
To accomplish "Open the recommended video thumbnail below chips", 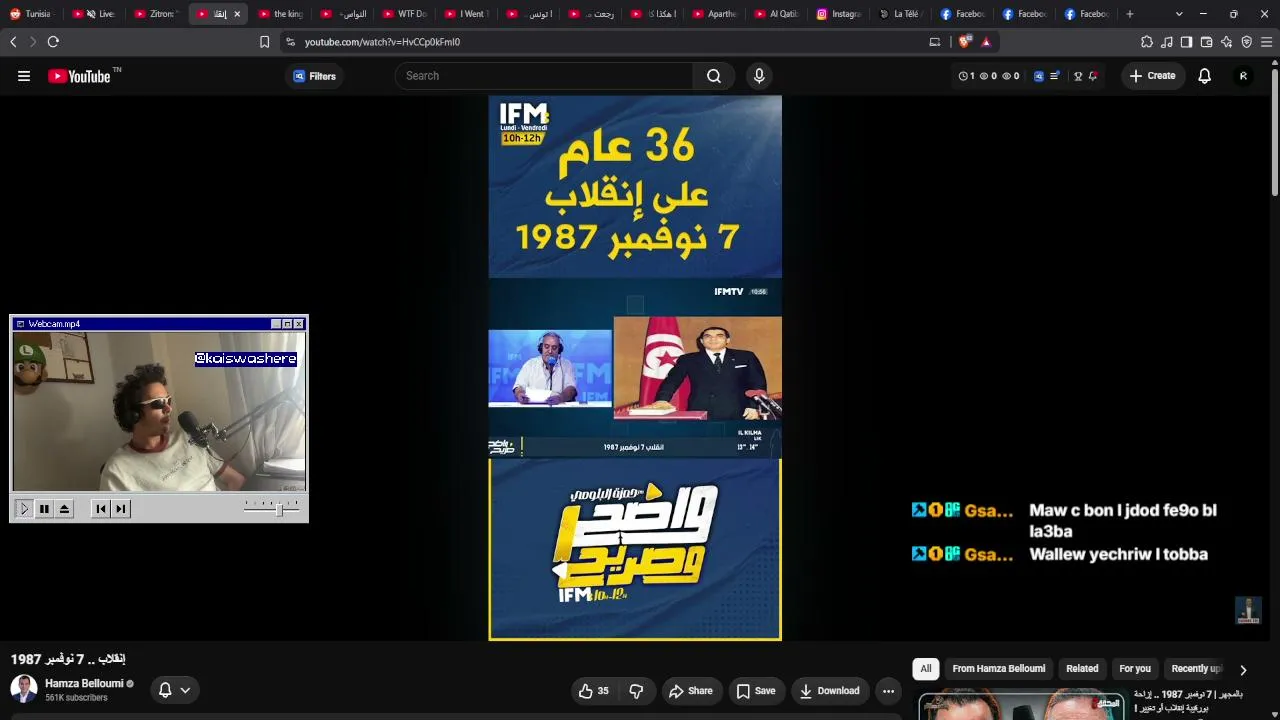I will 1021,704.
